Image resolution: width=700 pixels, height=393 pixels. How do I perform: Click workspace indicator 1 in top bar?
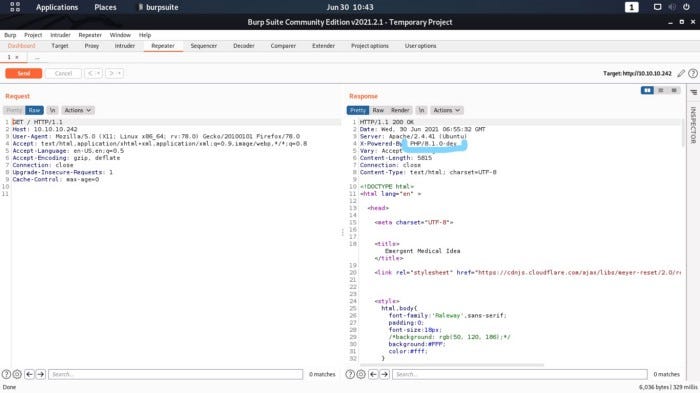pos(631,7)
